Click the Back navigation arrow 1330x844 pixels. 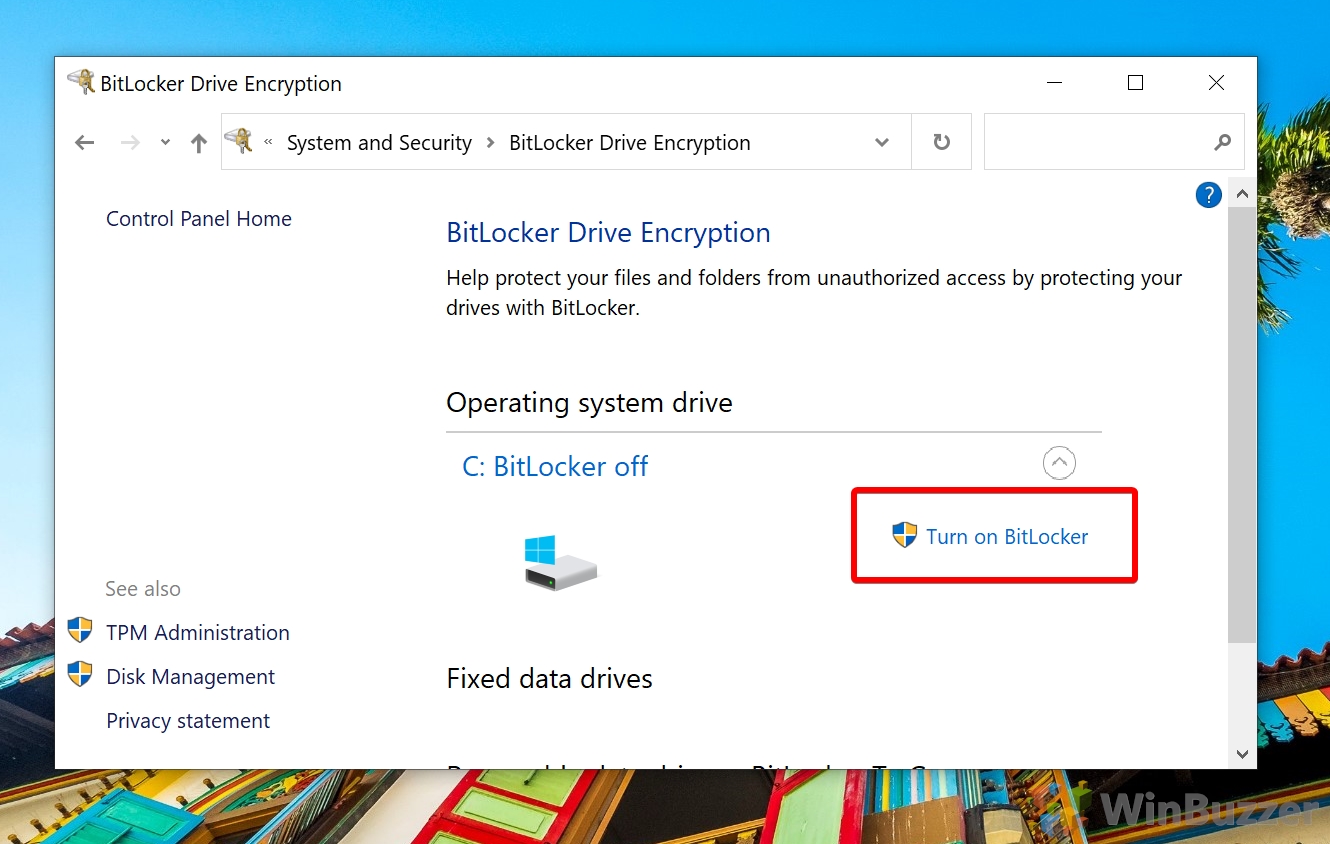point(85,143)
